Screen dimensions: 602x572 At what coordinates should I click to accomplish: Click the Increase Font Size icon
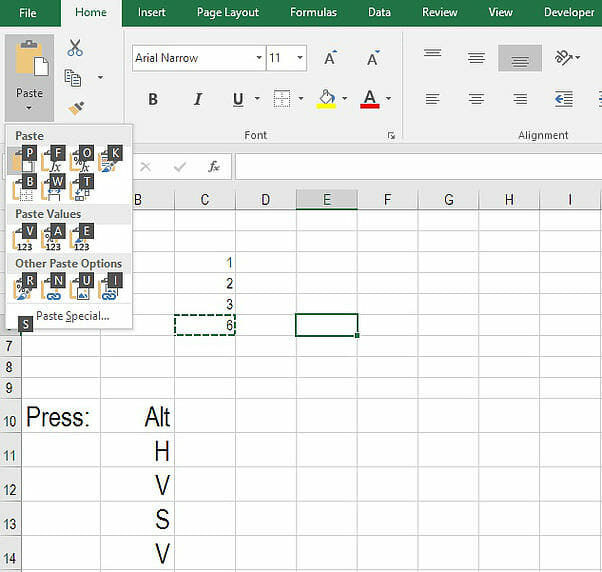330,58
